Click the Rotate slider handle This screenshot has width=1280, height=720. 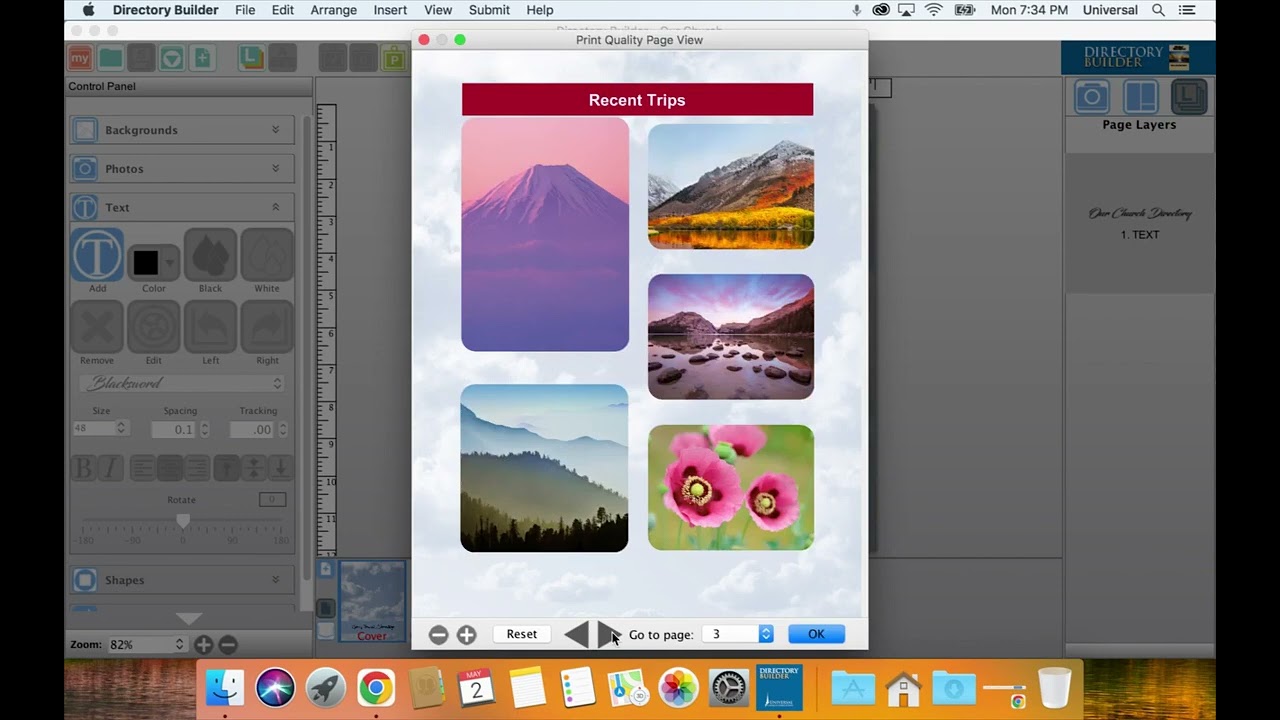[x=183, y=521]
